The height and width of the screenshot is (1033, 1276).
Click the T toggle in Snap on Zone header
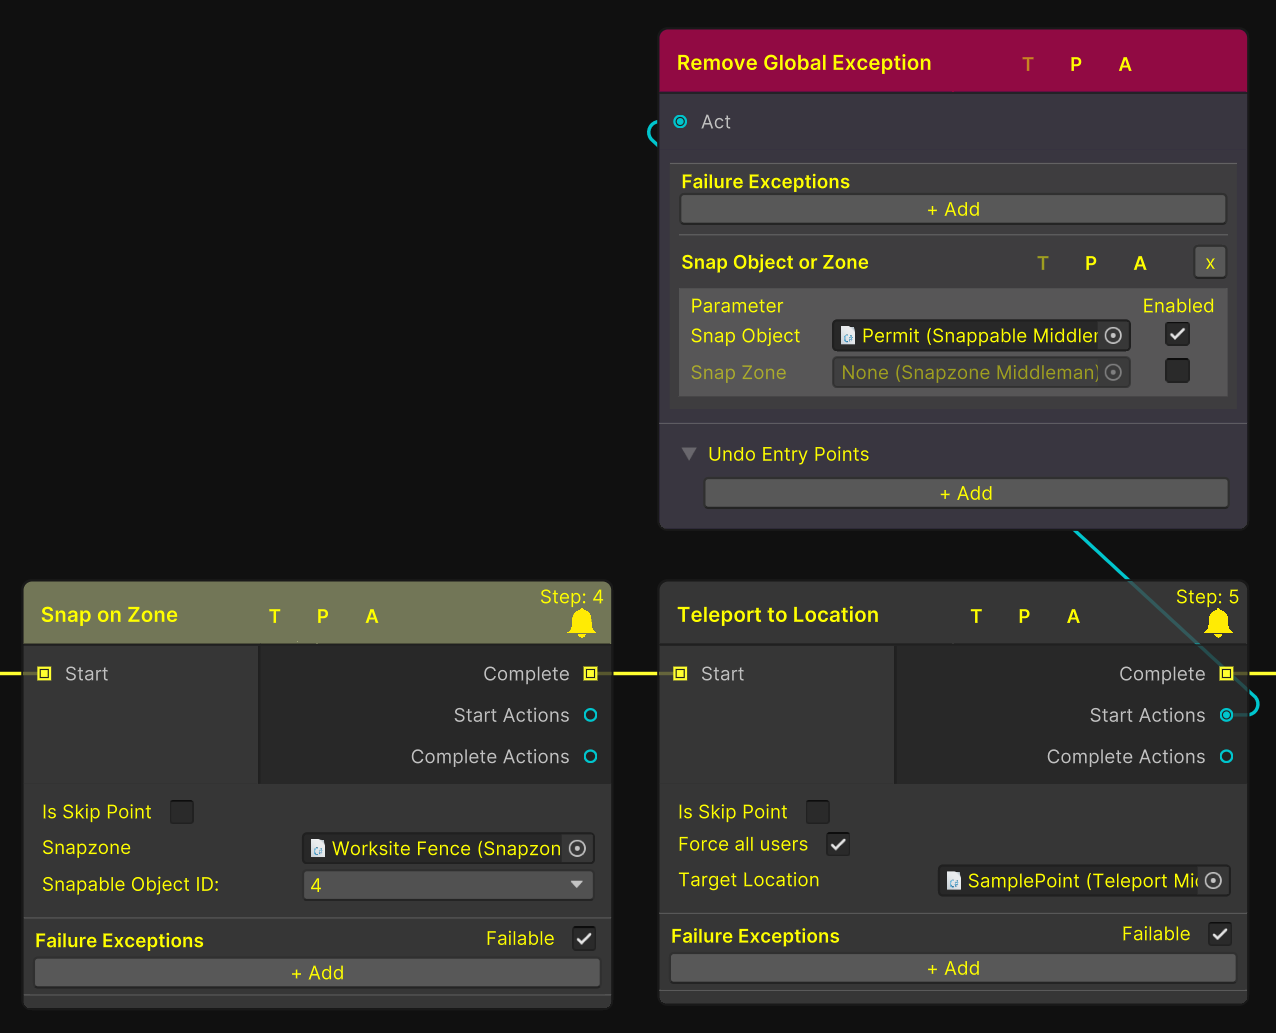tap(275, 616)
